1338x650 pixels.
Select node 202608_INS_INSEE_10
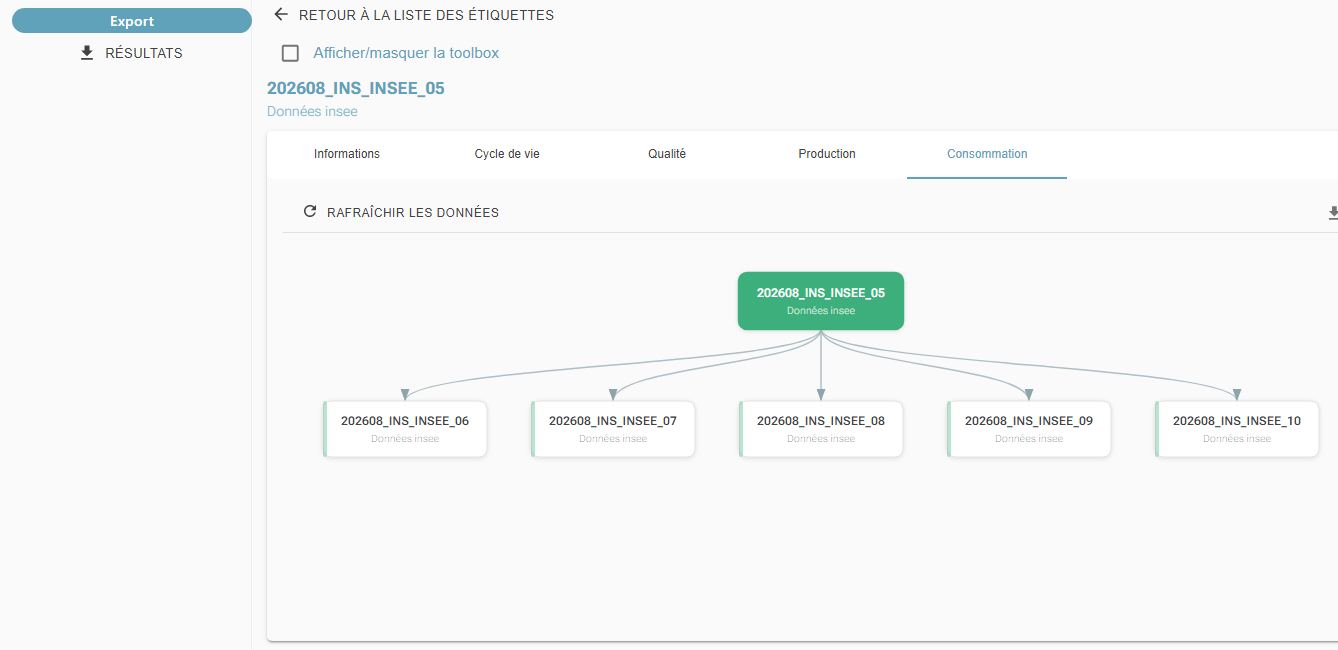(x=1237, y=429)
